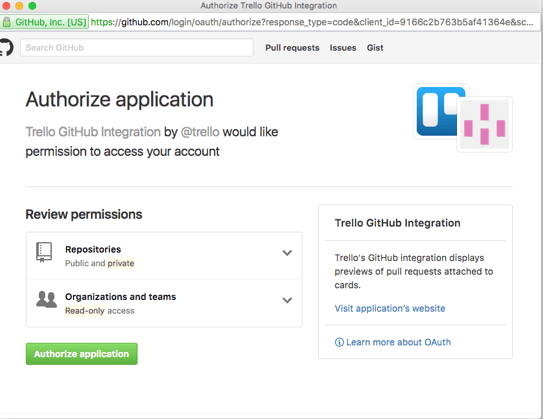Click the OAuth info circle icon
Image resolution: width=543 pixels, height=419 pixels.
coord(339,342)
